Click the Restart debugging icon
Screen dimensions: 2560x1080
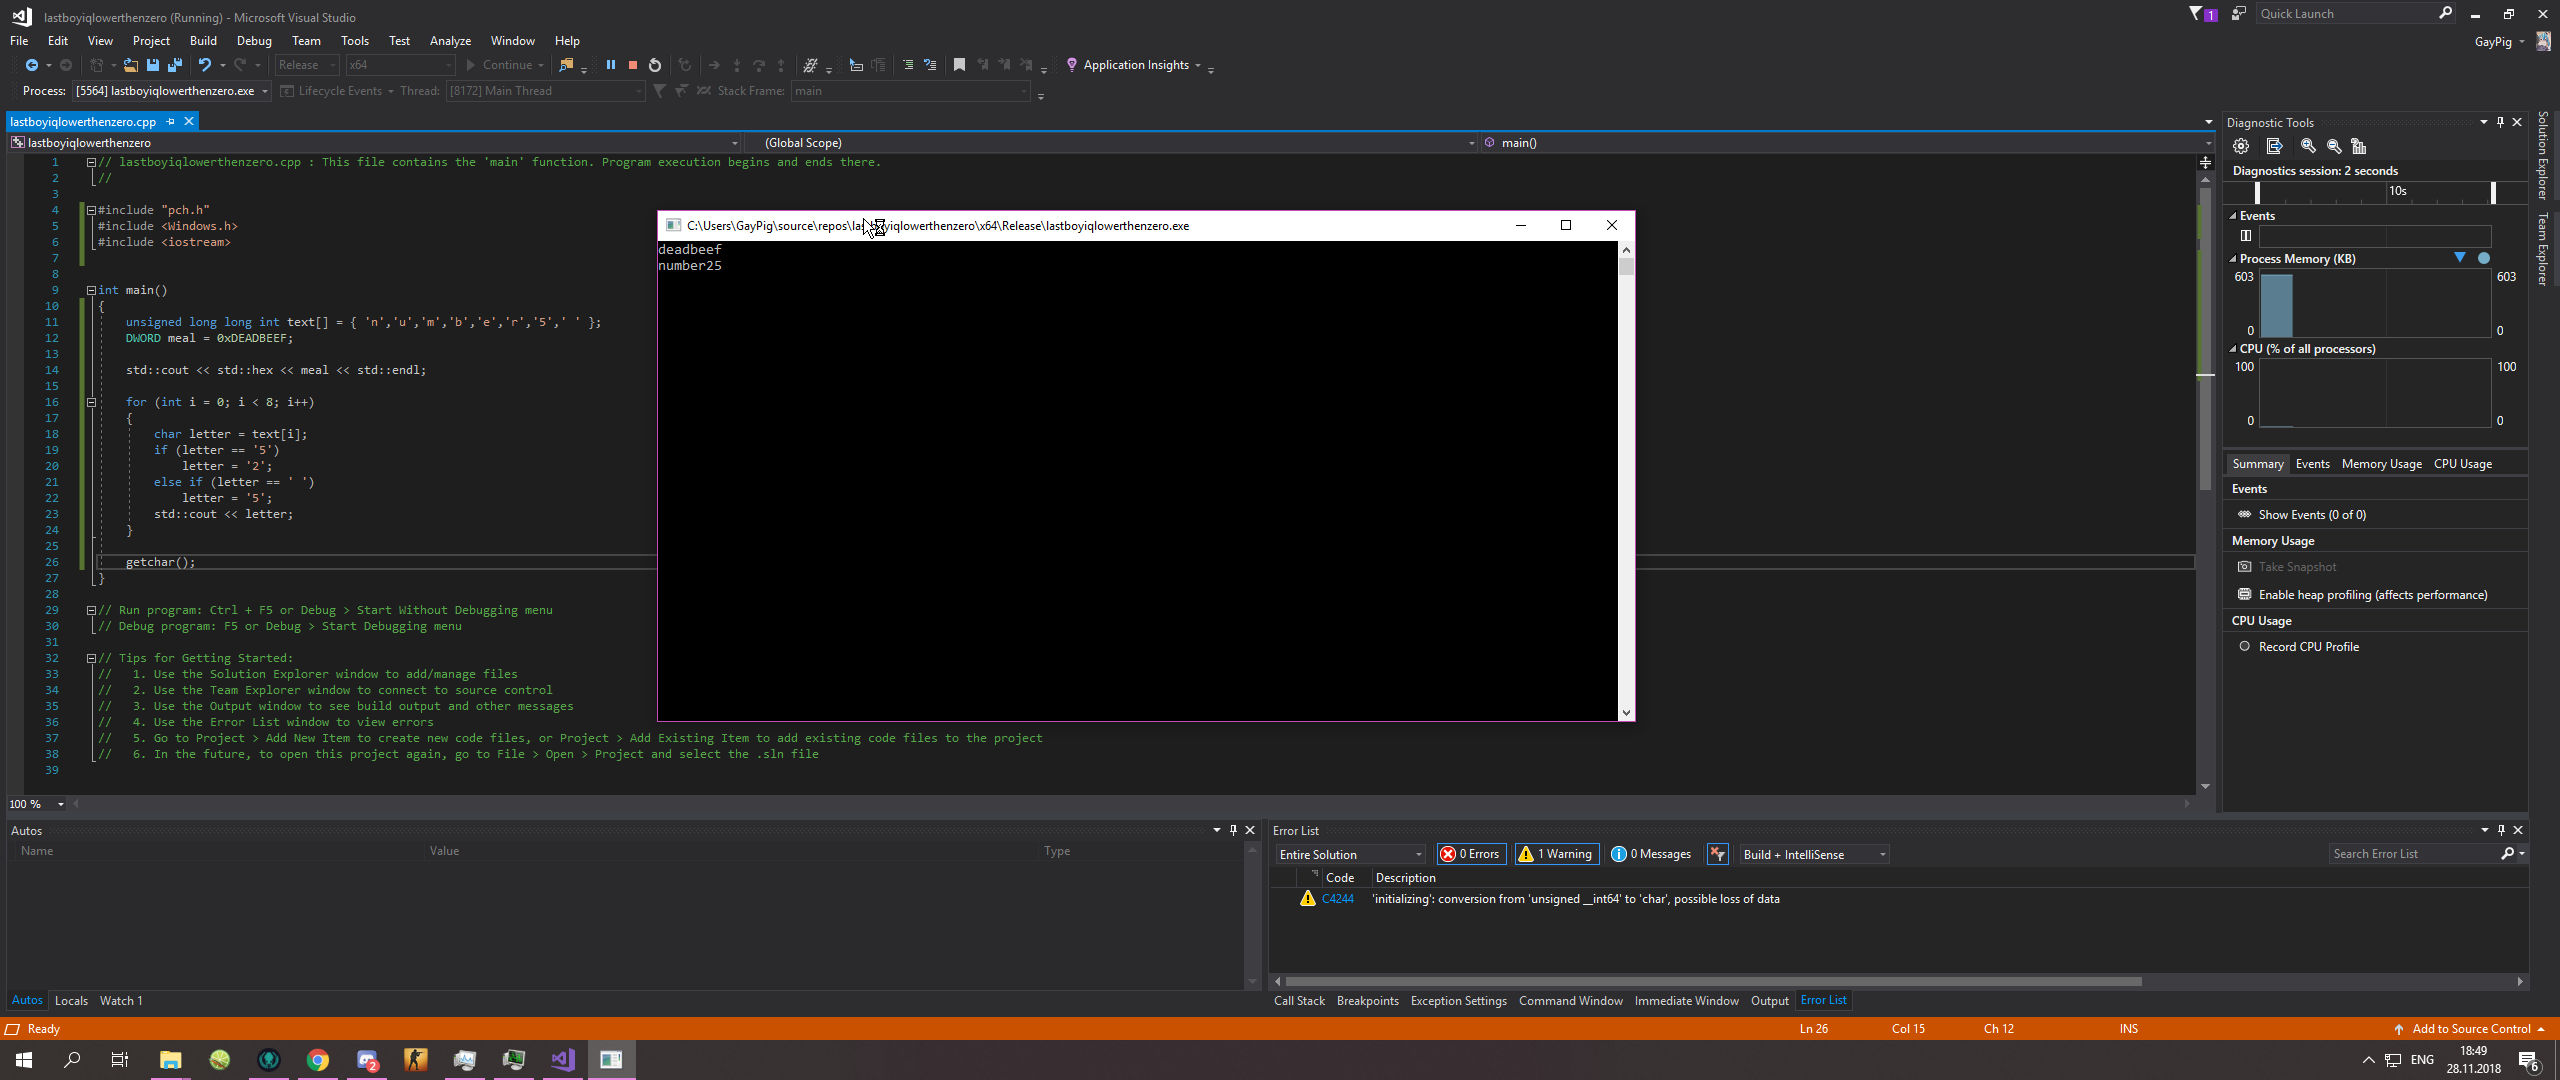coord(655,65)
